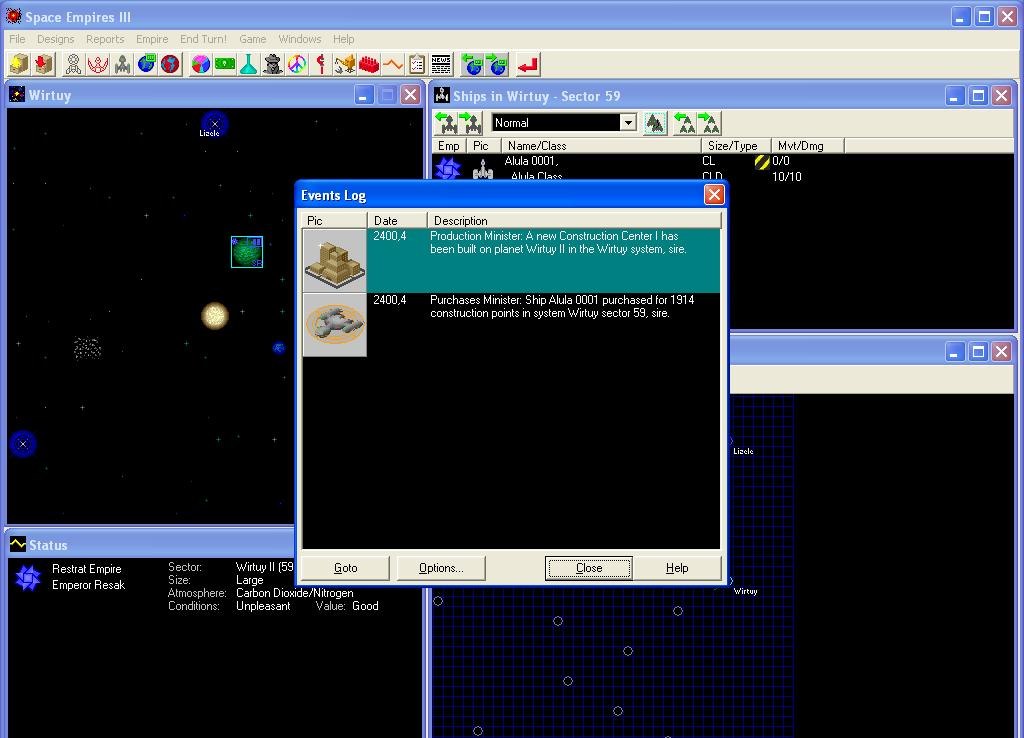
Task: Click the Options... button in Events Log
Action: 441,568
